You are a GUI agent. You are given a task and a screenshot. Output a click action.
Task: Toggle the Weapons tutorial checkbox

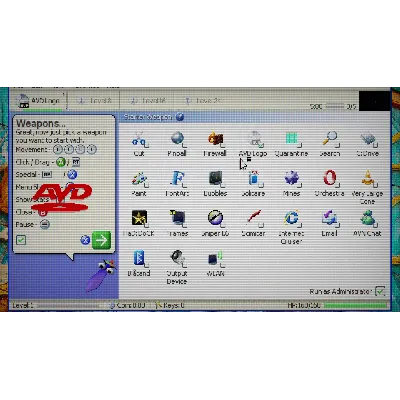pos(21,240)
